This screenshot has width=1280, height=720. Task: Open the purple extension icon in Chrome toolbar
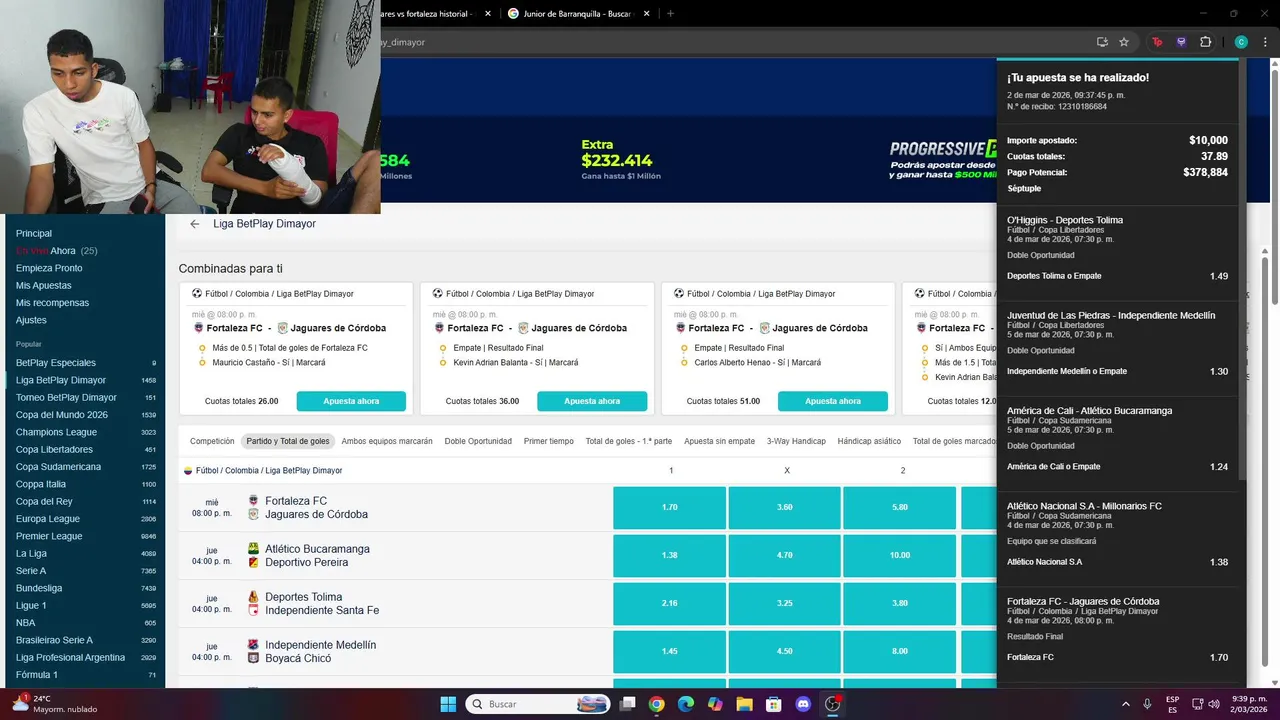pyautogui.click(x=1181, y=42)
